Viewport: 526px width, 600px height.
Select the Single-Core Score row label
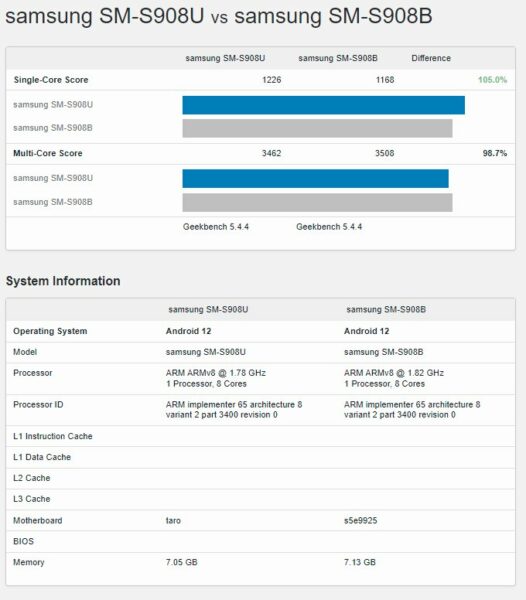coord(51,80)
